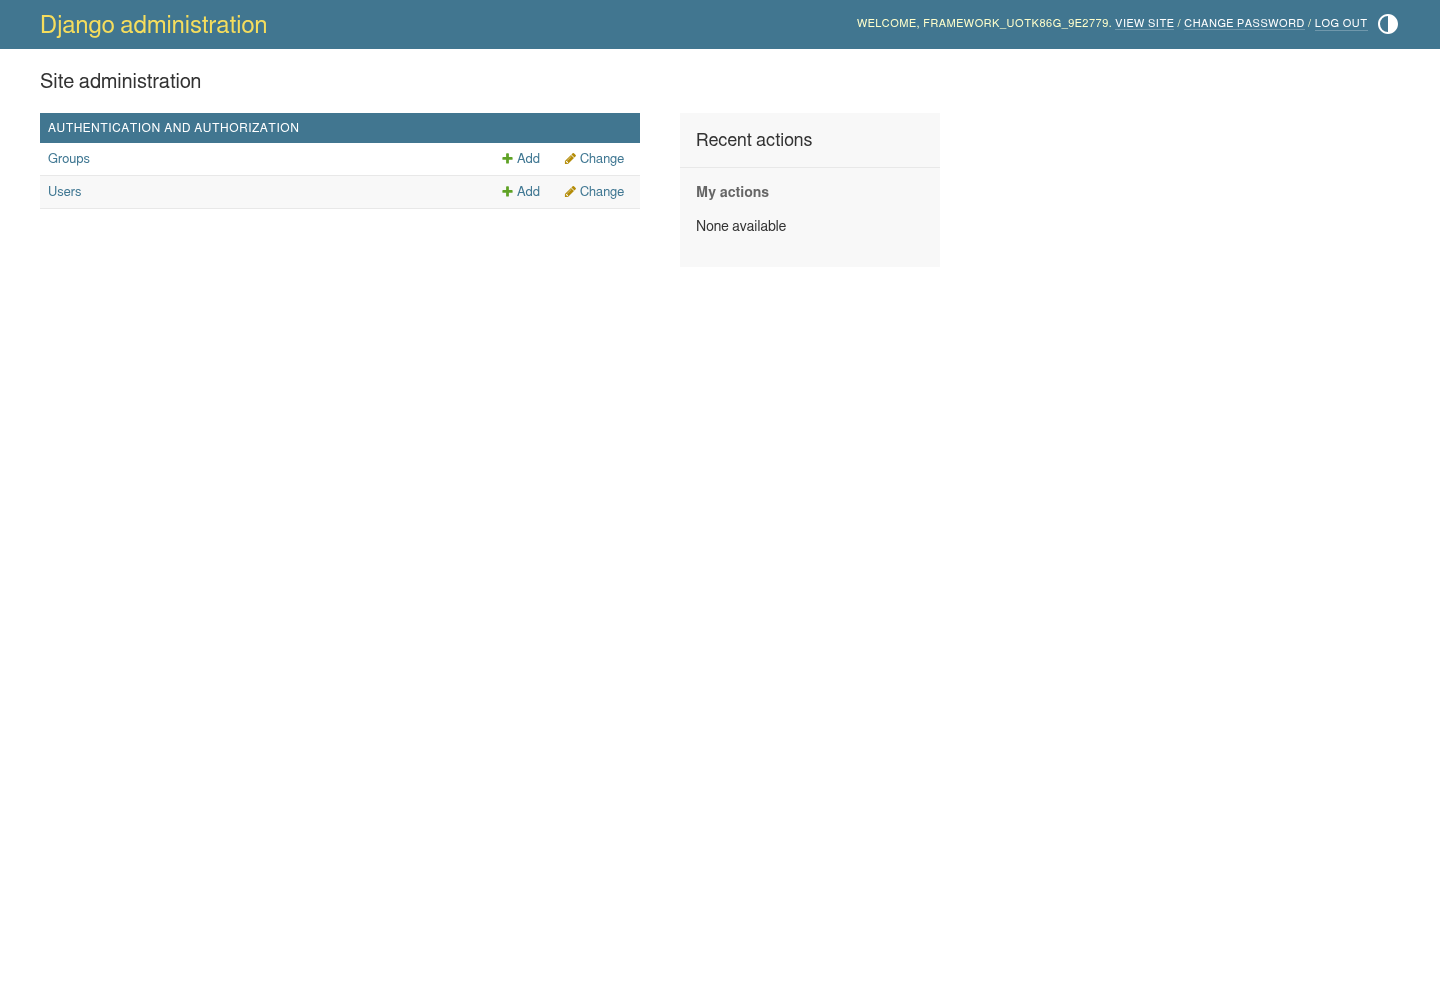
Task: Open Authentication and Authorization section header
Action: (x=174, y=128)
